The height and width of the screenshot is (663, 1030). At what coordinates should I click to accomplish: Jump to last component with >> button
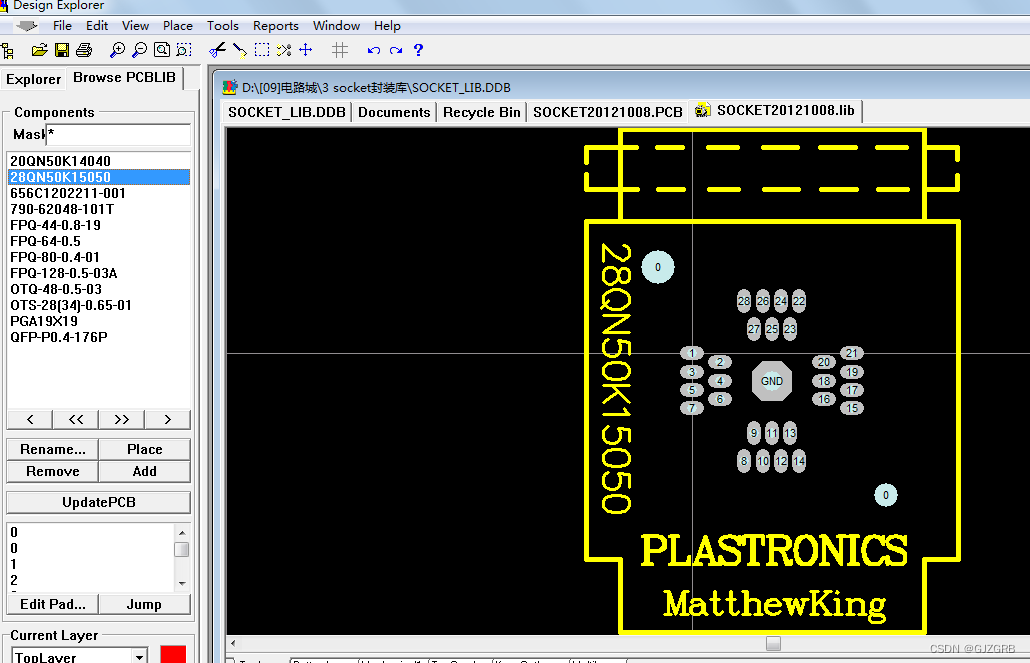tap(122, 419)
